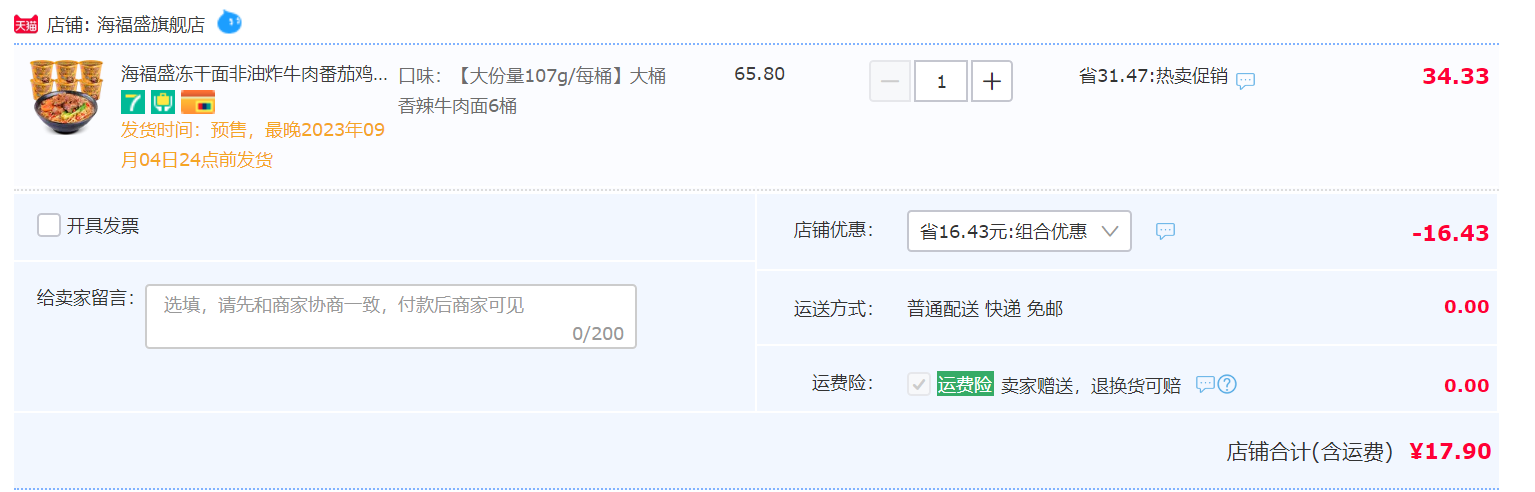
Task: Click the green 7-day return badge
Action: [x=132, y=102]
